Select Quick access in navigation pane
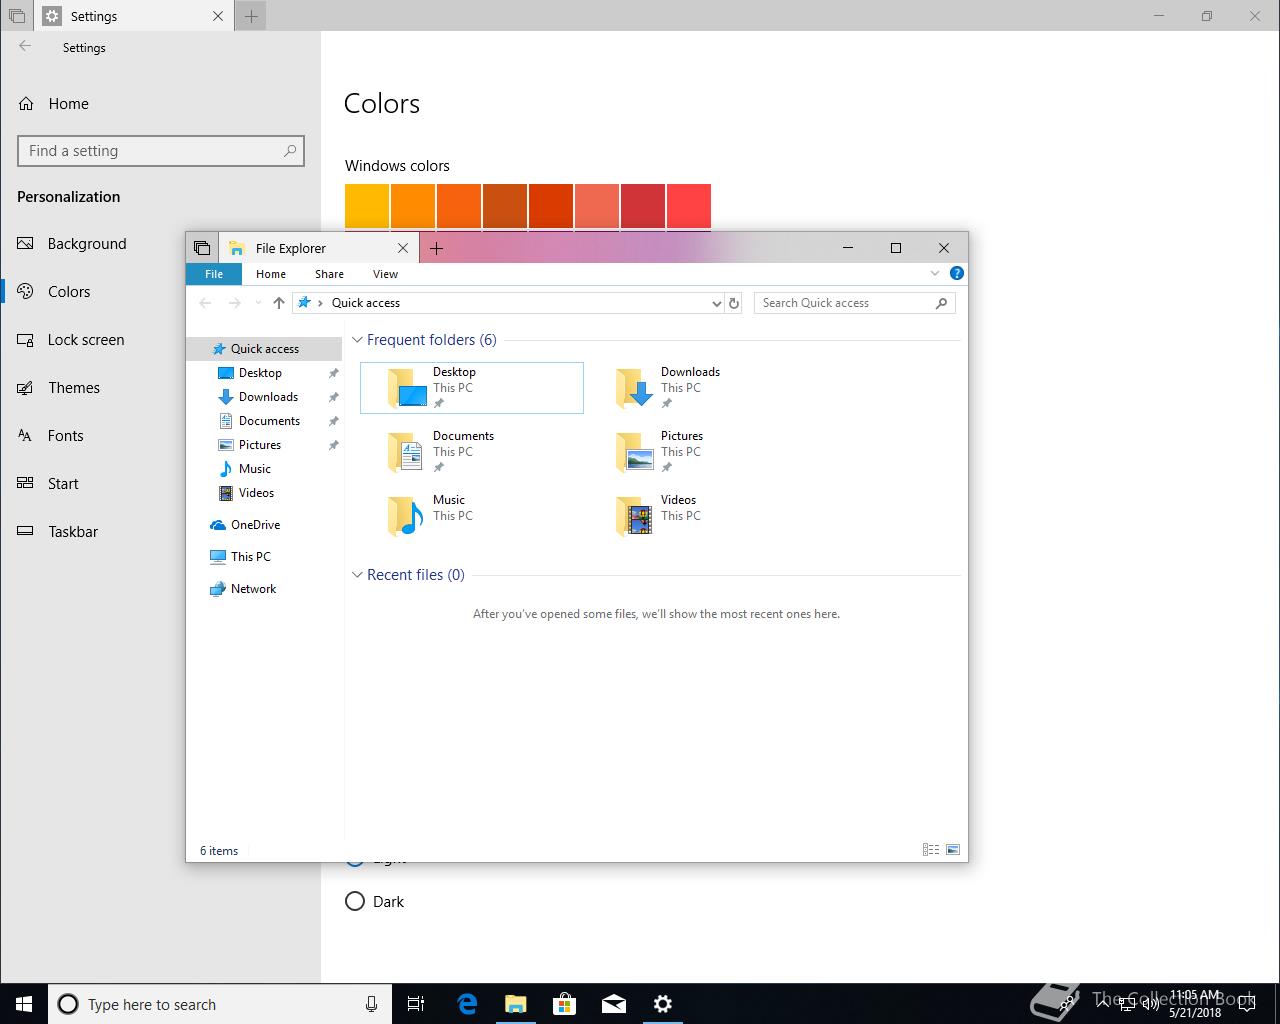The image size is (1280, 1024). coord(264,349)
